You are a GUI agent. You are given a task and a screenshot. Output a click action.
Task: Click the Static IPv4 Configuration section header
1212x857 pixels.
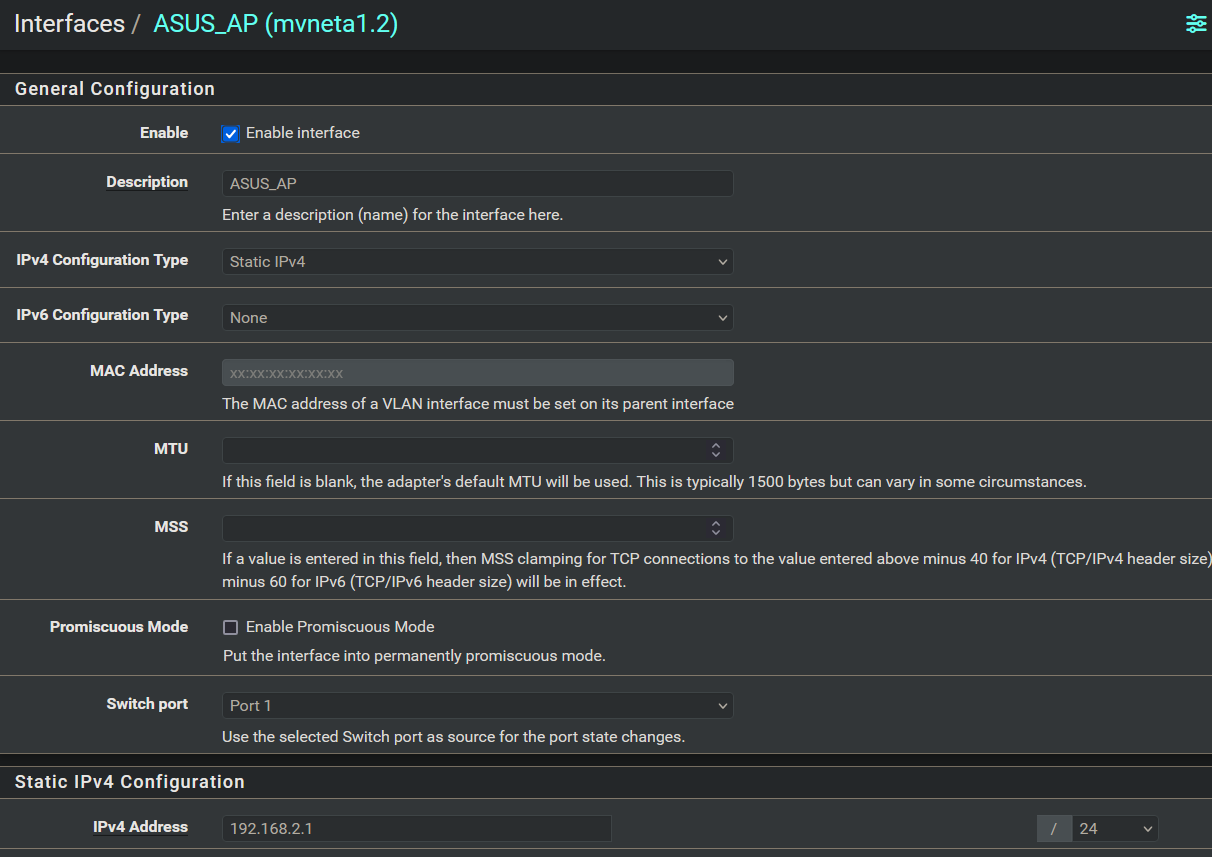pos(130,782)
